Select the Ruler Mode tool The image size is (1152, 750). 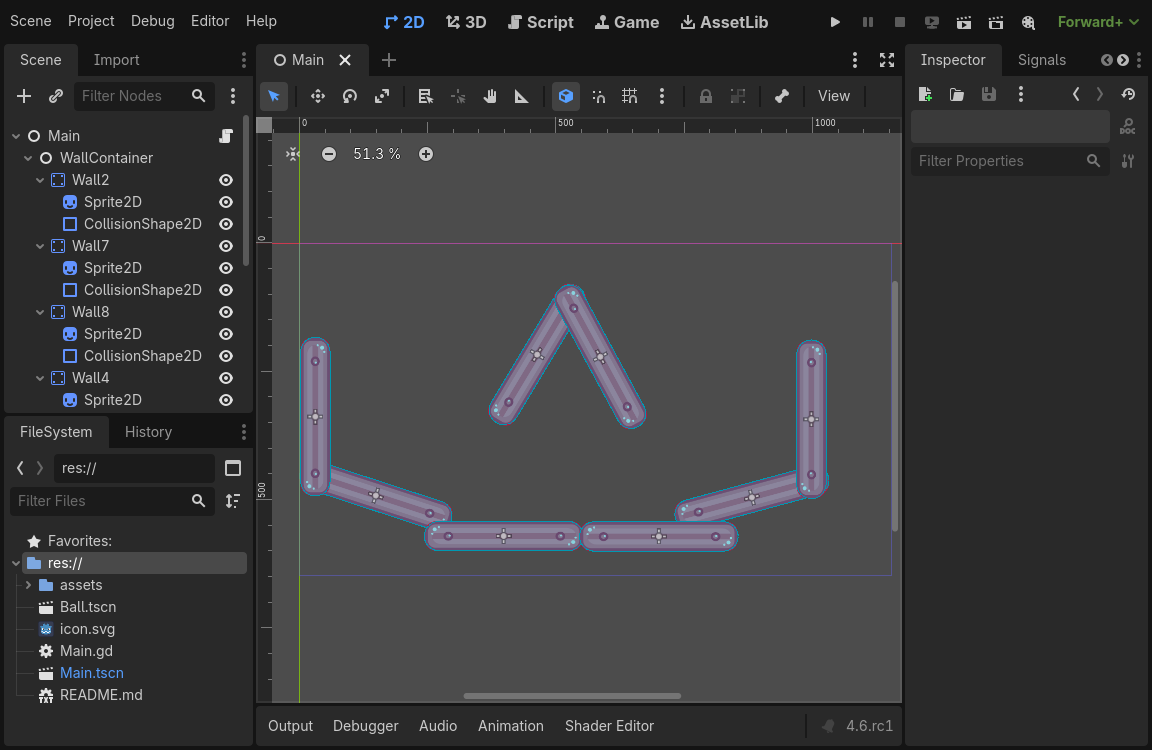coord(522,96)
